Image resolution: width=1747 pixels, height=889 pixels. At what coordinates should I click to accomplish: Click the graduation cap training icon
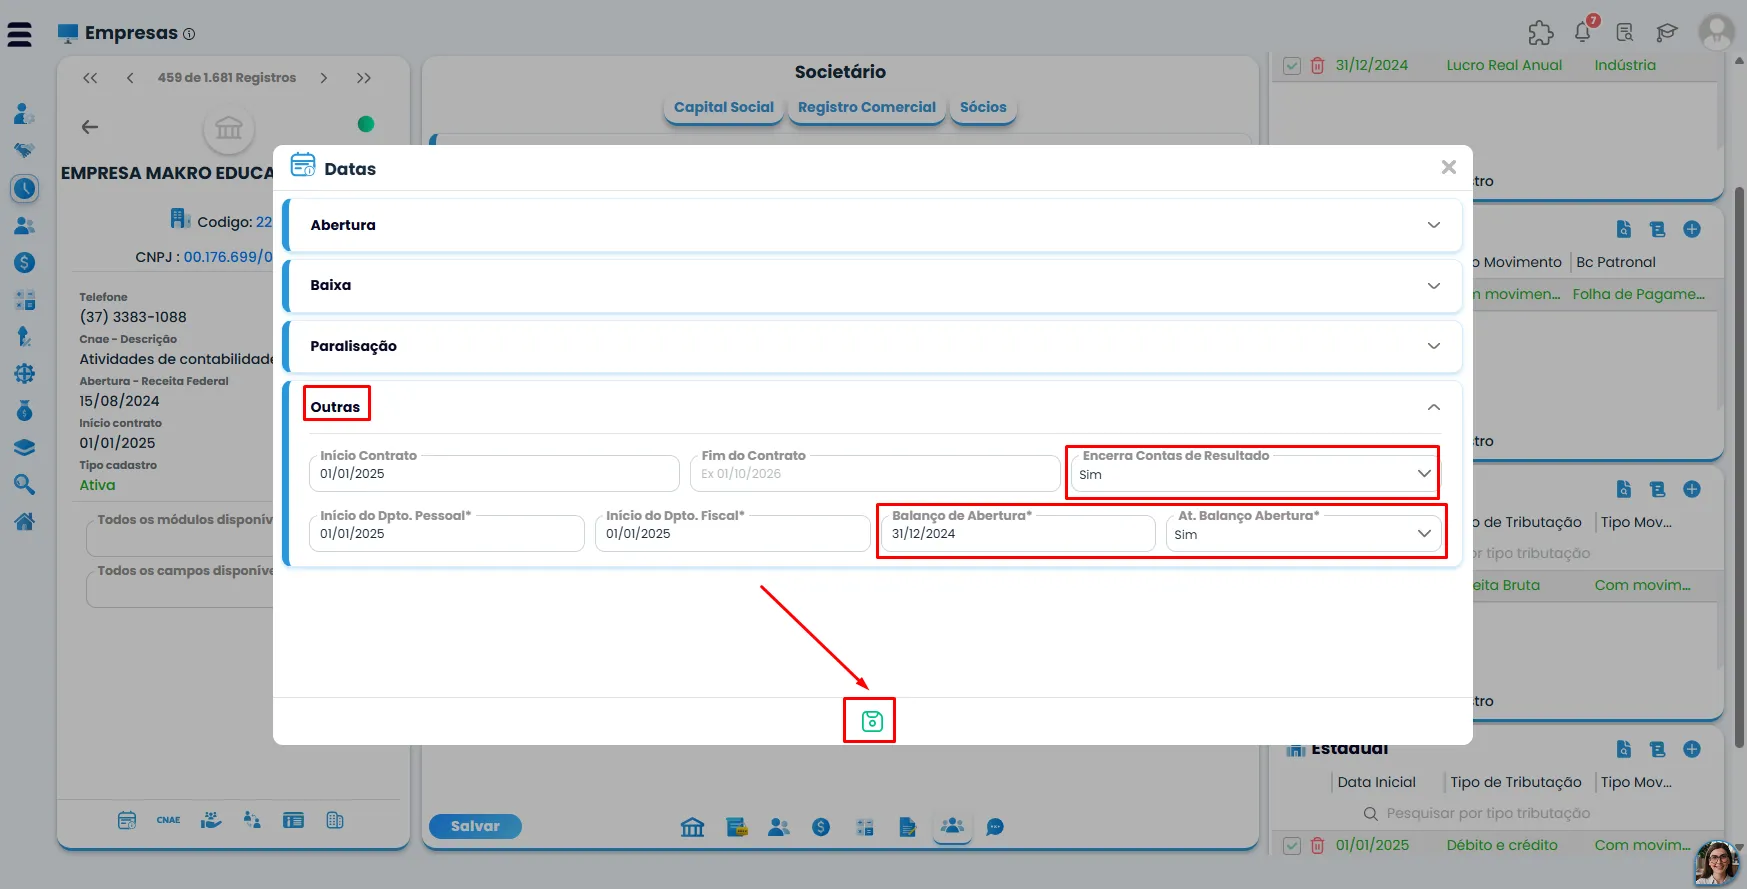(1666, 33)
